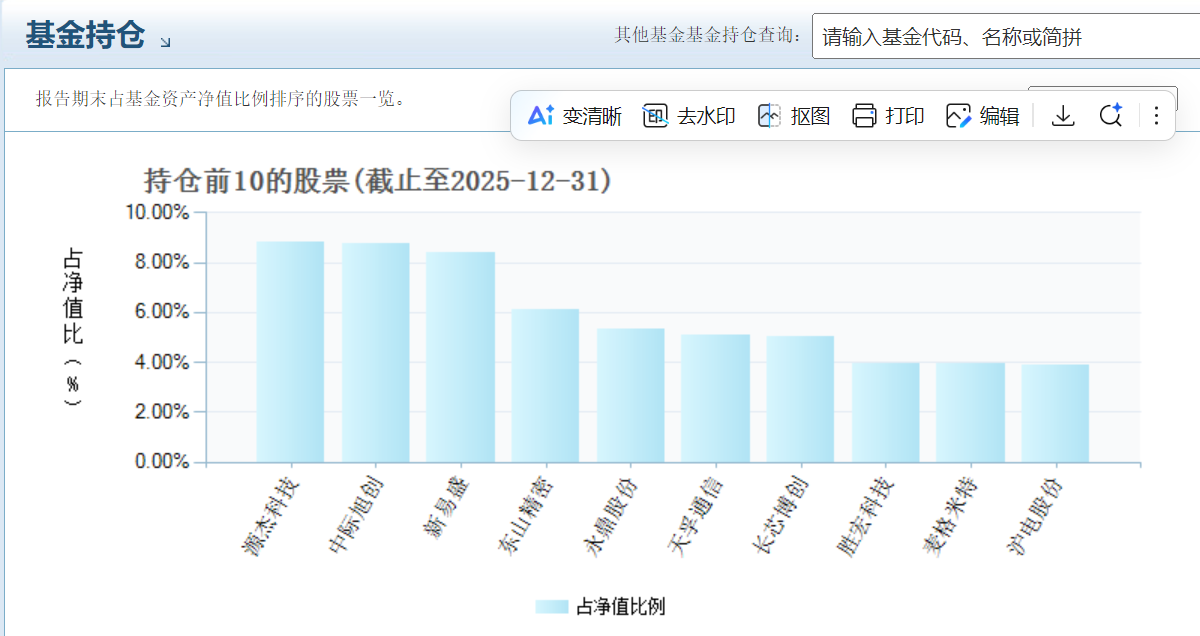Click the 天孚通信 axis label
Viewport: 1200px width, 636px height.
[695, 516]
